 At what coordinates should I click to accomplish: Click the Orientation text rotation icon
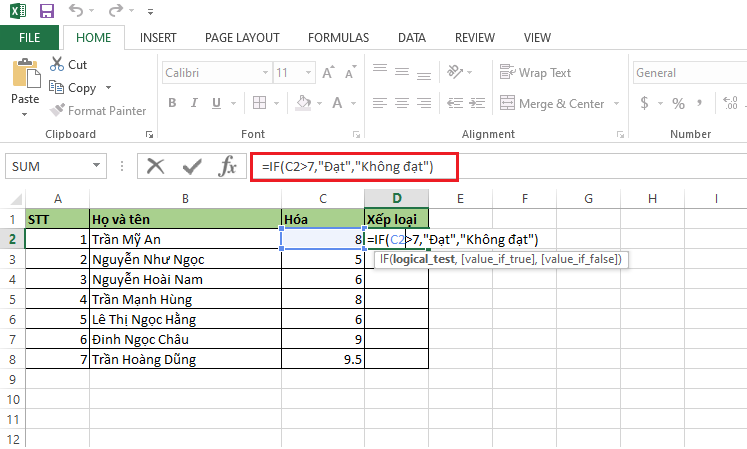(x=455, y=72)
